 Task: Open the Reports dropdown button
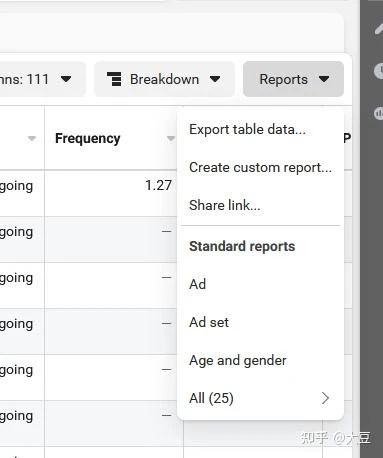click(x=293, y=79)
